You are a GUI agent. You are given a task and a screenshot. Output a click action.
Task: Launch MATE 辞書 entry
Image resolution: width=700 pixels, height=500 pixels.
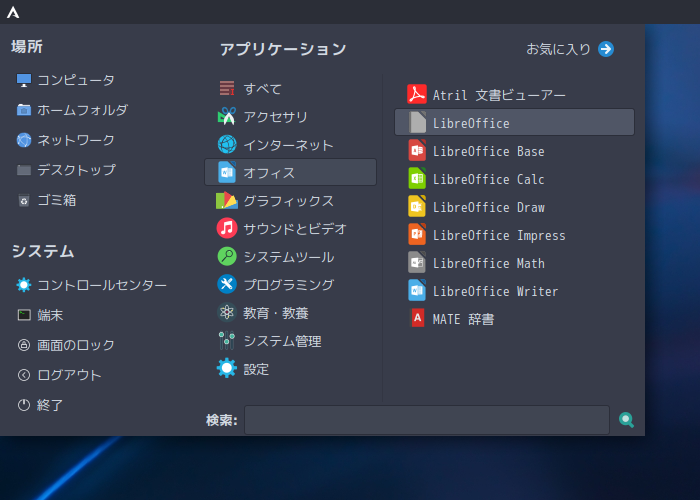pyautogui.click(x=514, y=318)
